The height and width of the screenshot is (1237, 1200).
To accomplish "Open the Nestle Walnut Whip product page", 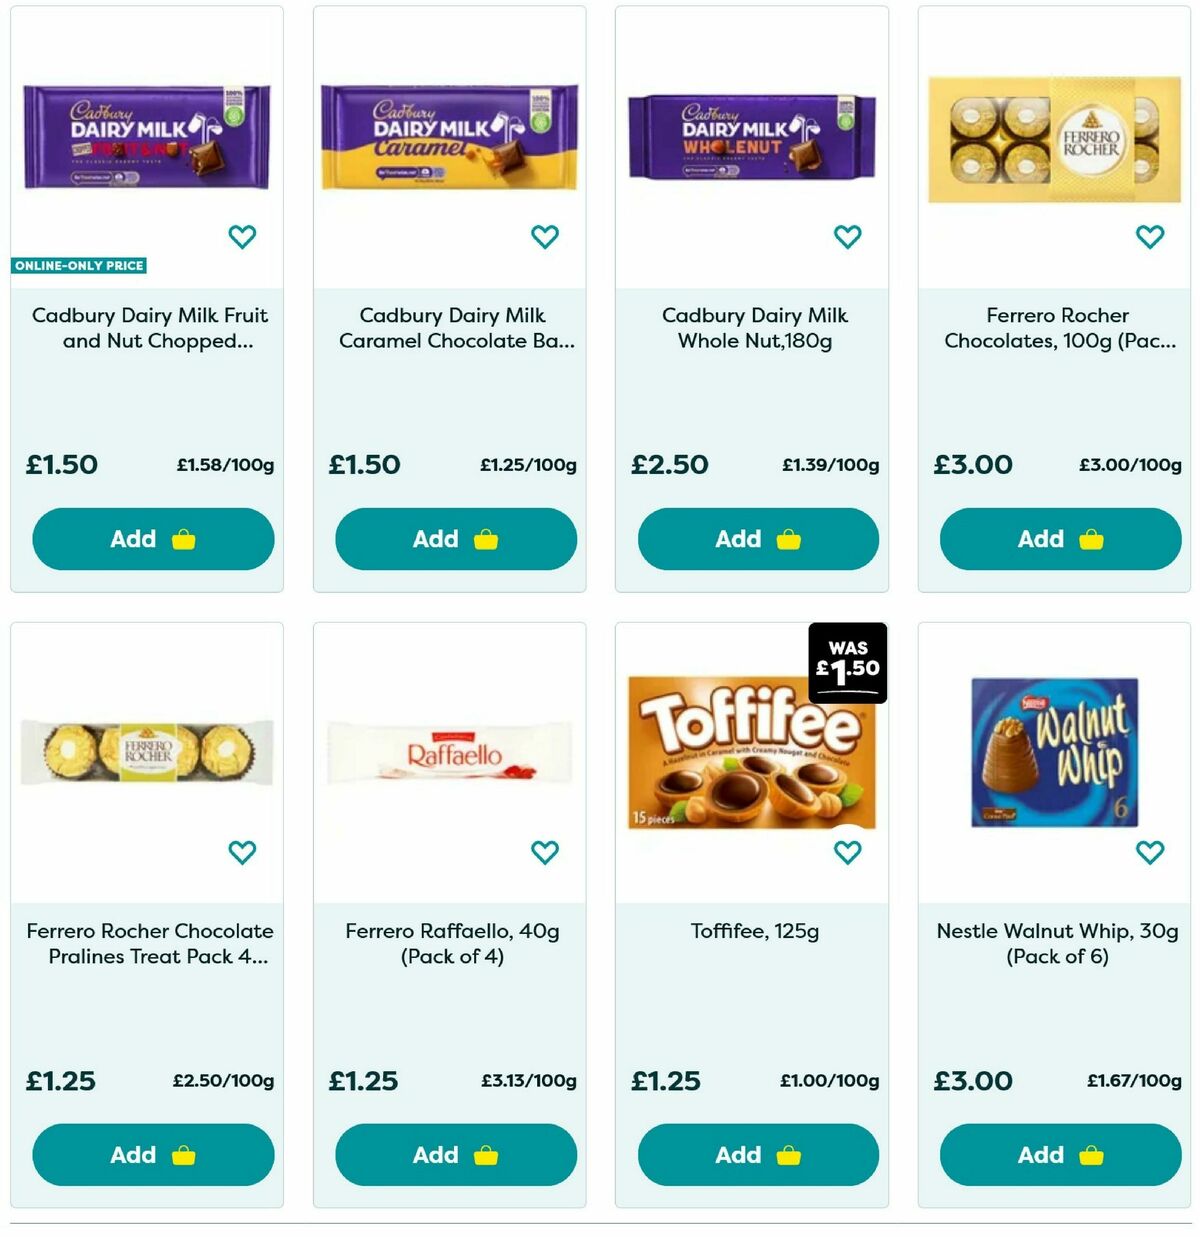I will click(1057, 943).
